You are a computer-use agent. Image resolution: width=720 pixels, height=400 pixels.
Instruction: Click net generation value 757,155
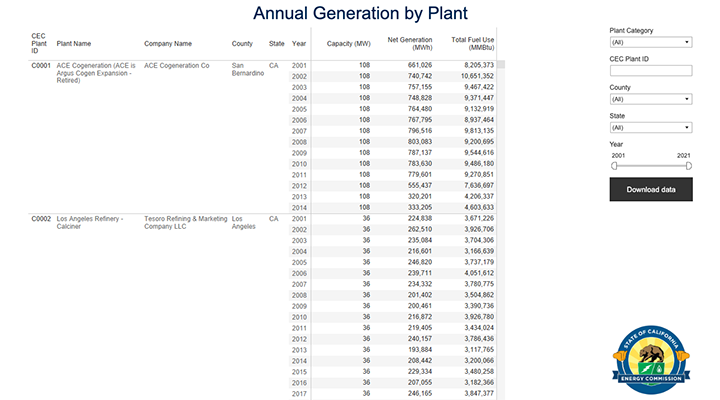(x=420, y=87)
